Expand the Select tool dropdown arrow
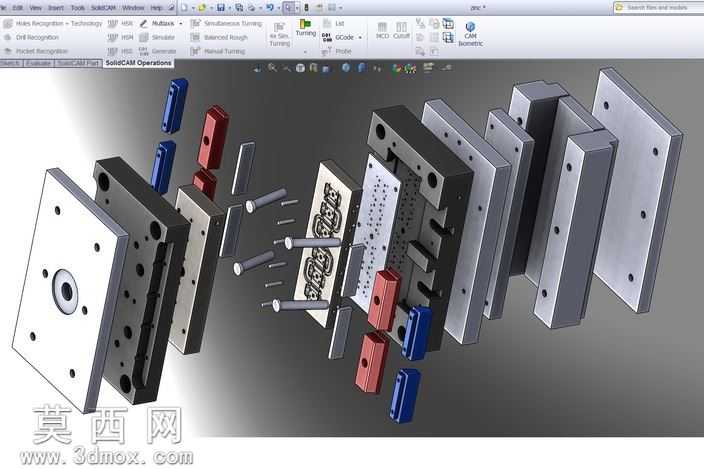 click(x=297, y=8)
